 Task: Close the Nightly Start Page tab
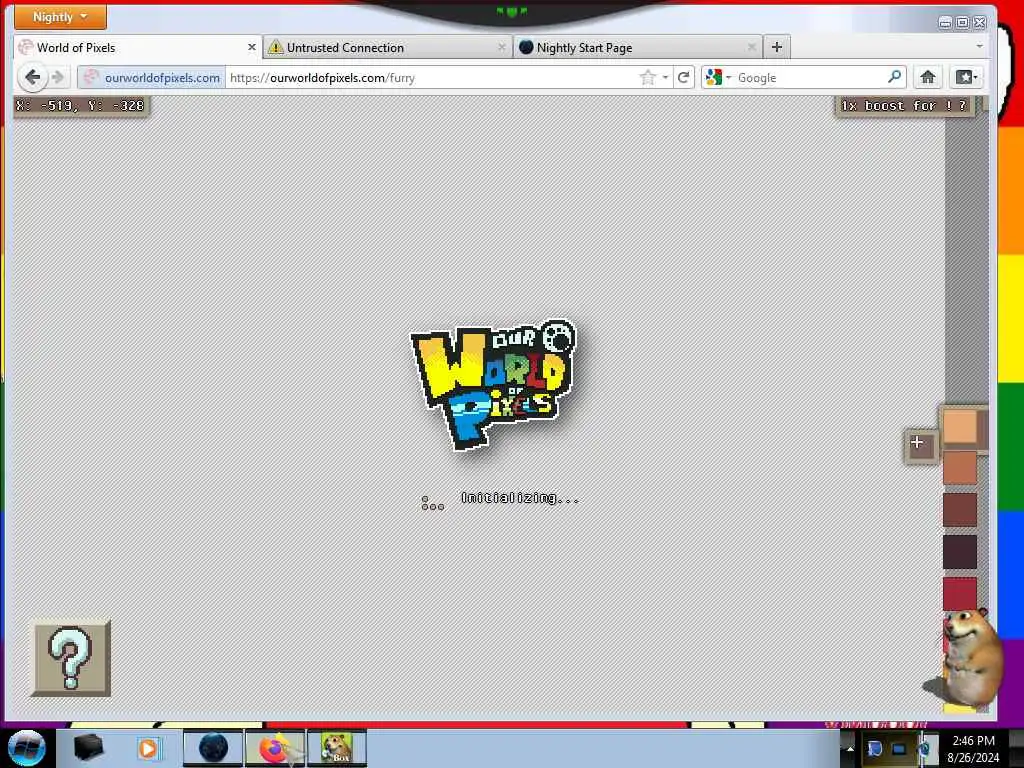752,48
